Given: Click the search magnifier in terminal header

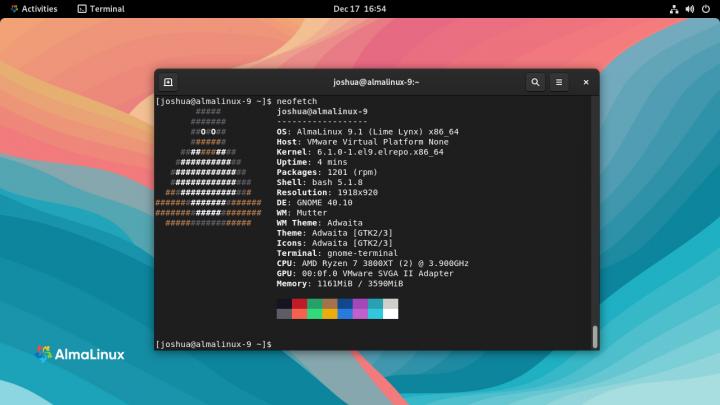Looking at the screenshot, I should coord(536,82).
